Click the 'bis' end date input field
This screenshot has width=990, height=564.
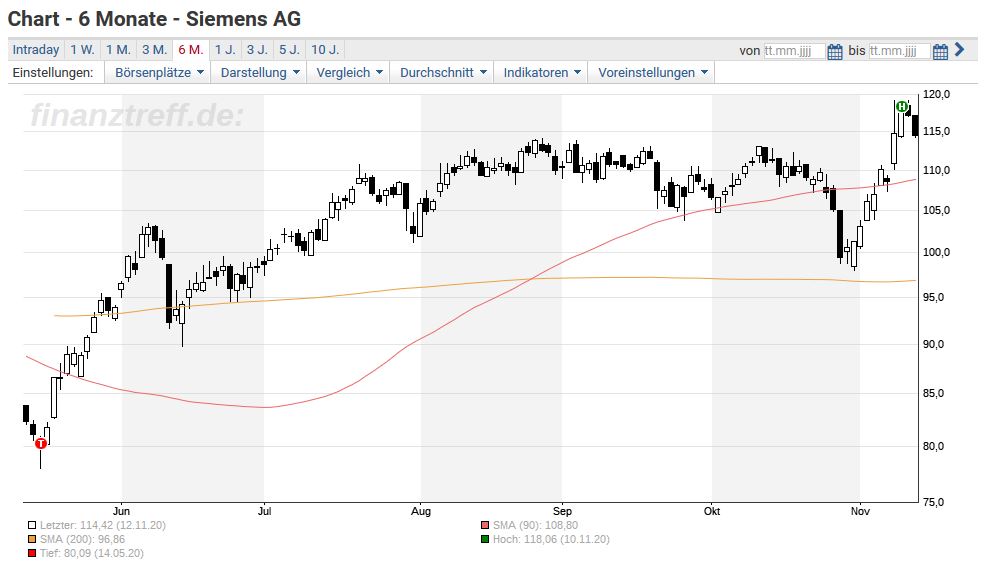[899, 51]
